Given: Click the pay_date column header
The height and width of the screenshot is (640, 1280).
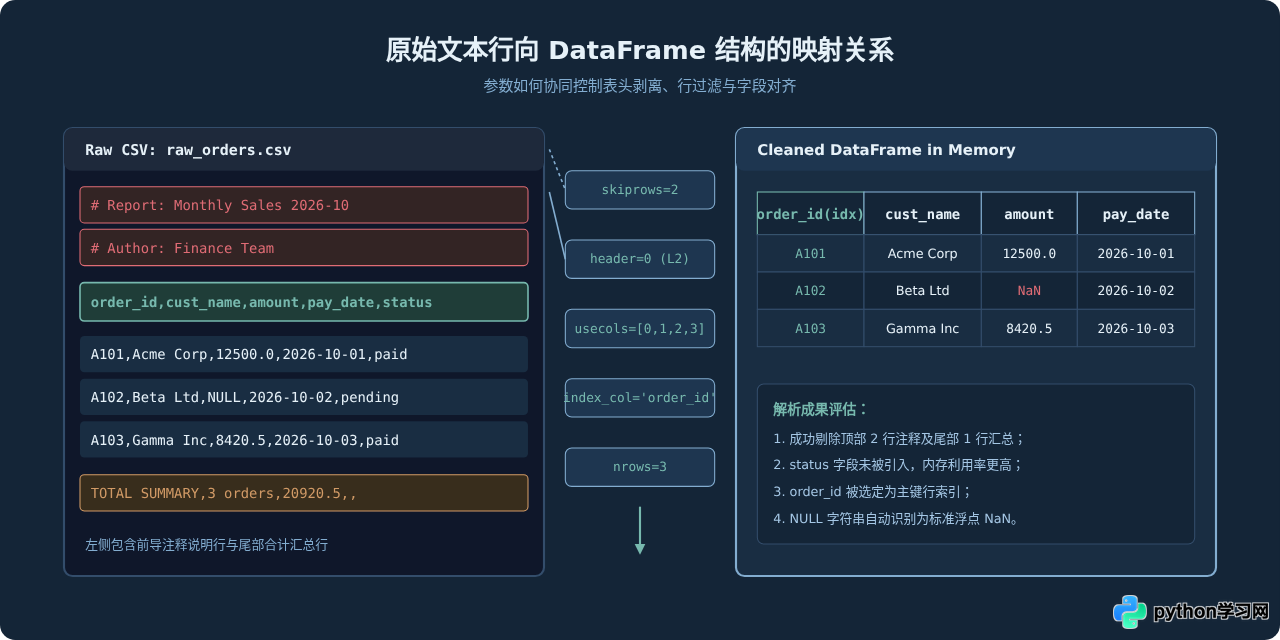Looking at the screenshot, I should [x=1136, y=214].
